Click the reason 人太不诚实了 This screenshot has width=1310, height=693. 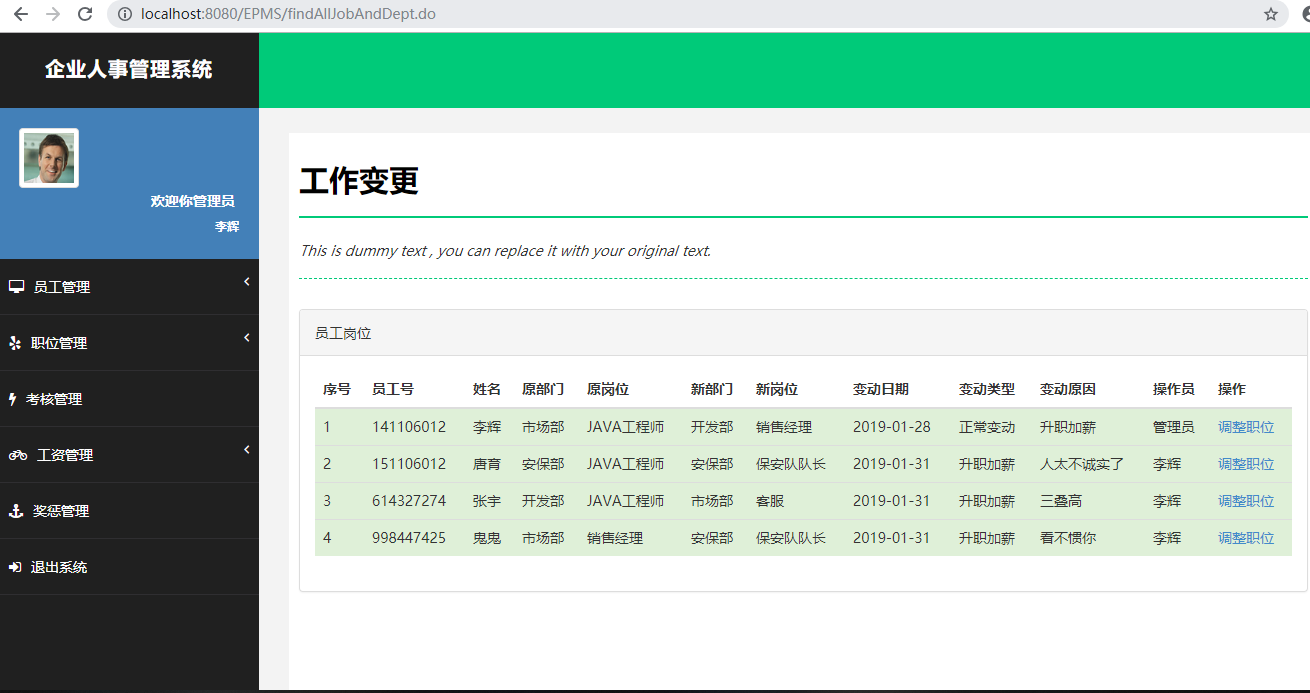tap(1082, 464)
